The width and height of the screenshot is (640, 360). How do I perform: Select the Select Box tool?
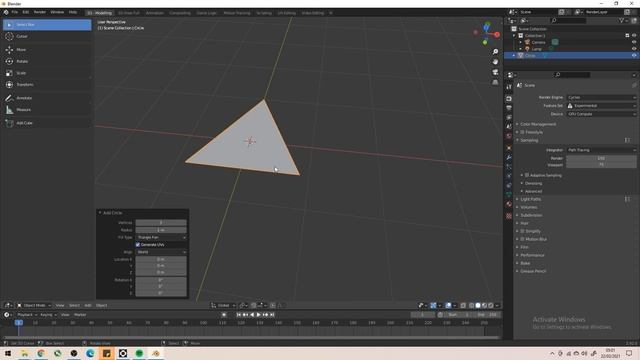point(47,25)
